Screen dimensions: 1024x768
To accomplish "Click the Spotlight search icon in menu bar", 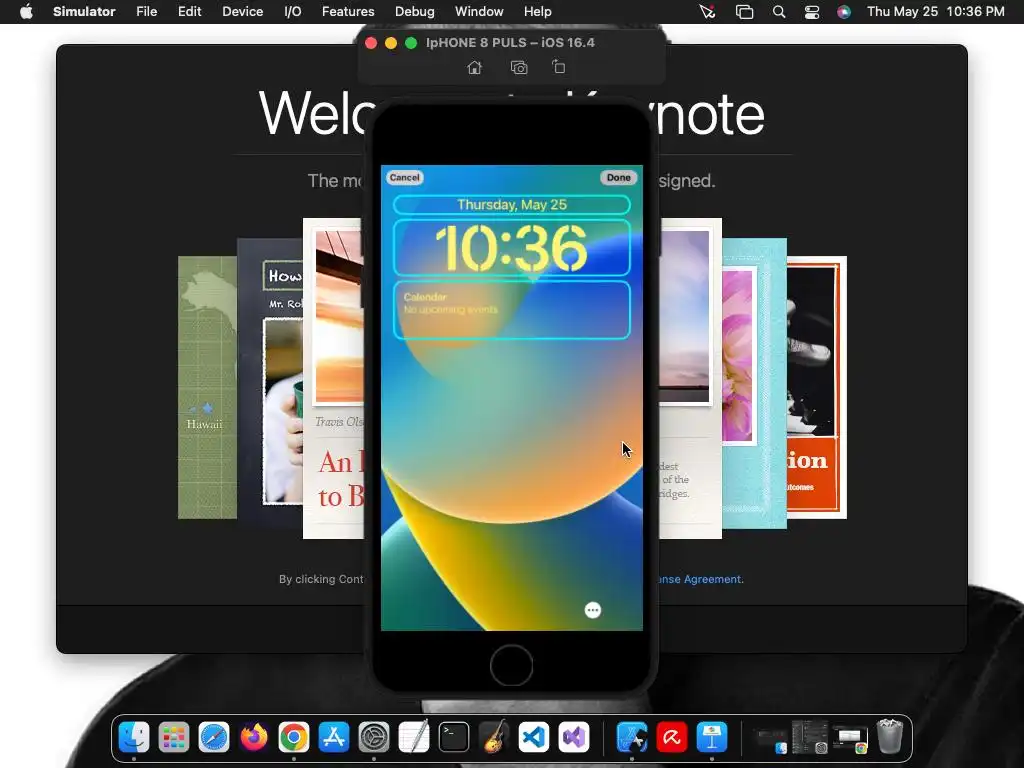I will click(778, 12).
